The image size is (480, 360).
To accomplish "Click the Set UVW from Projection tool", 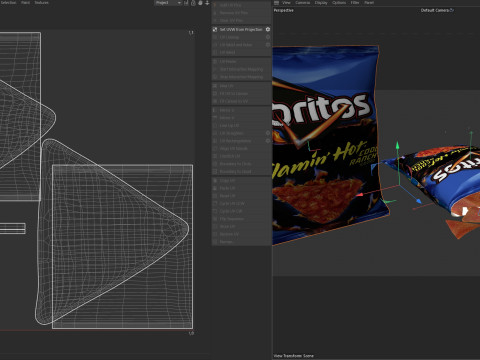I will tap(241, 30).
